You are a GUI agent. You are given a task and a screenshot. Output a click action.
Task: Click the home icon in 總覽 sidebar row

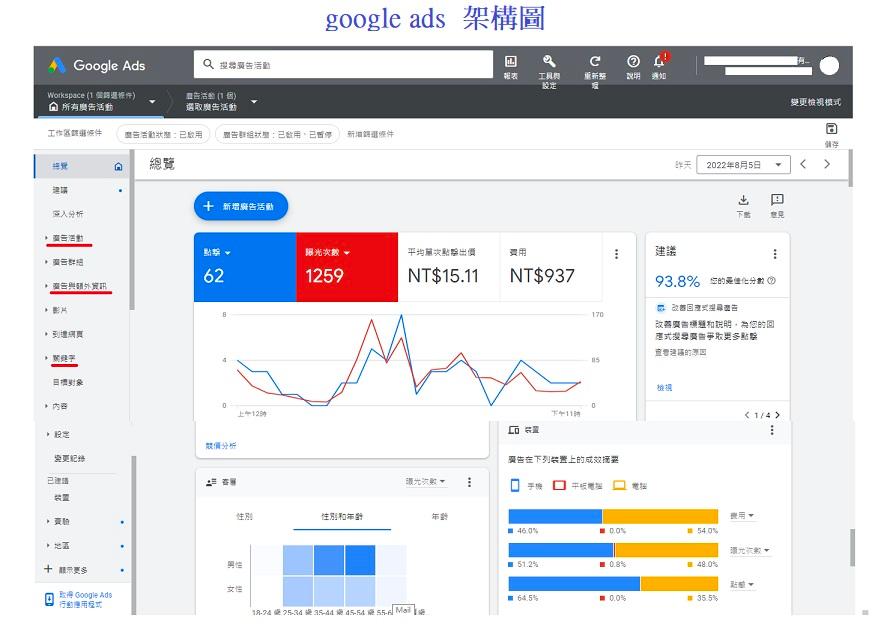[x=118, y=166]
